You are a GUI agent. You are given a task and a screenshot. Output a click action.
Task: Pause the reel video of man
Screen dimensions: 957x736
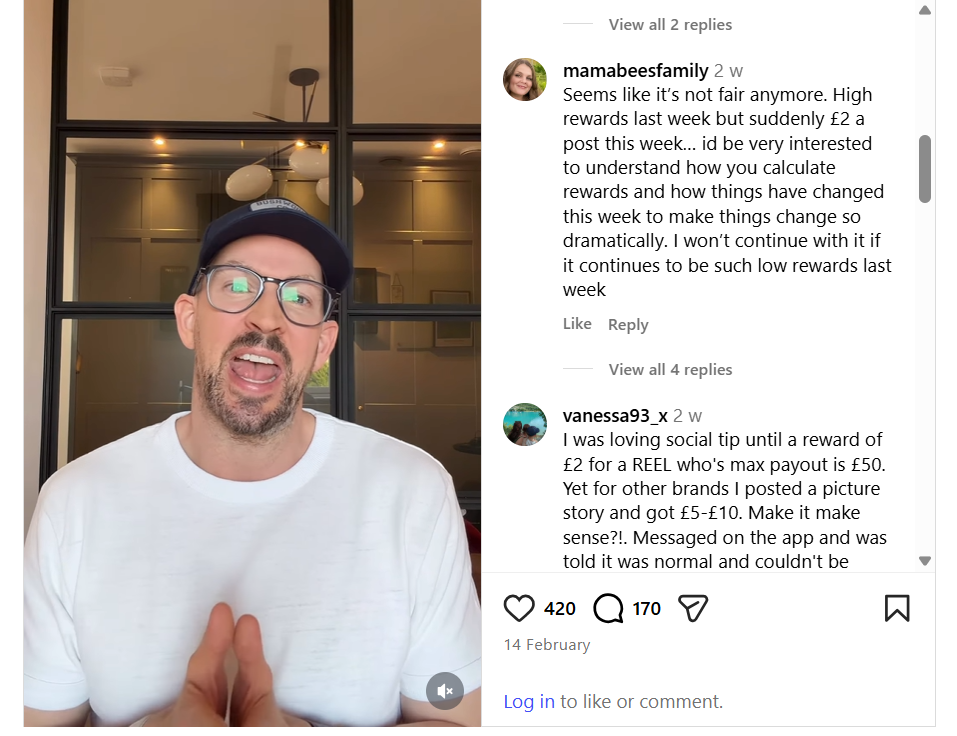pyautogui.click(x=252, y=363)
